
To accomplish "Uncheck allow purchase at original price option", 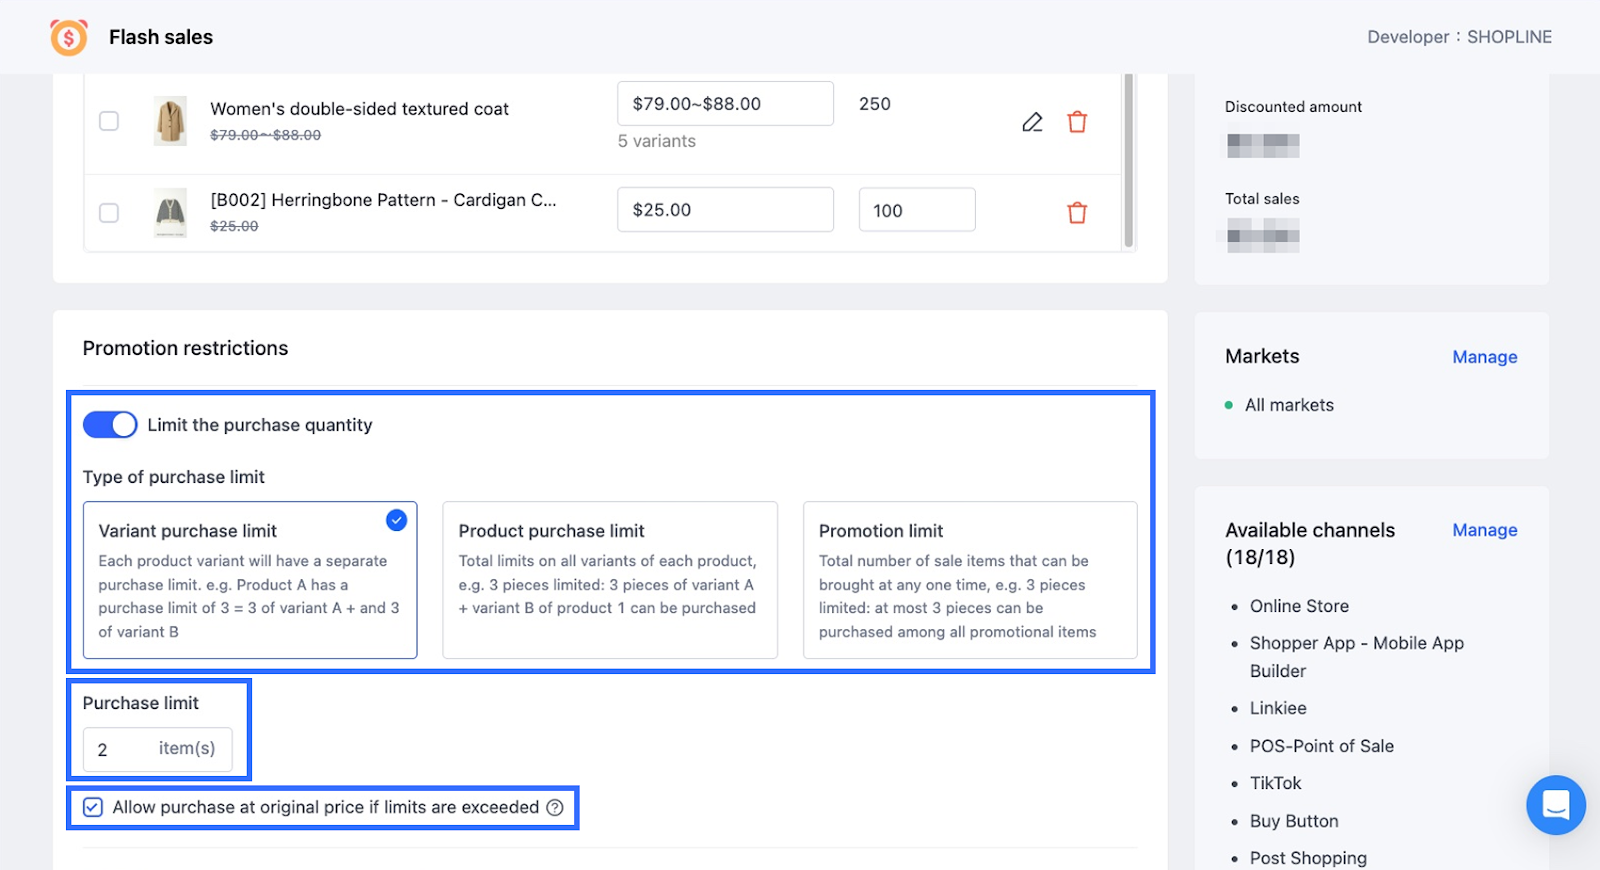I will pos(93,808).
